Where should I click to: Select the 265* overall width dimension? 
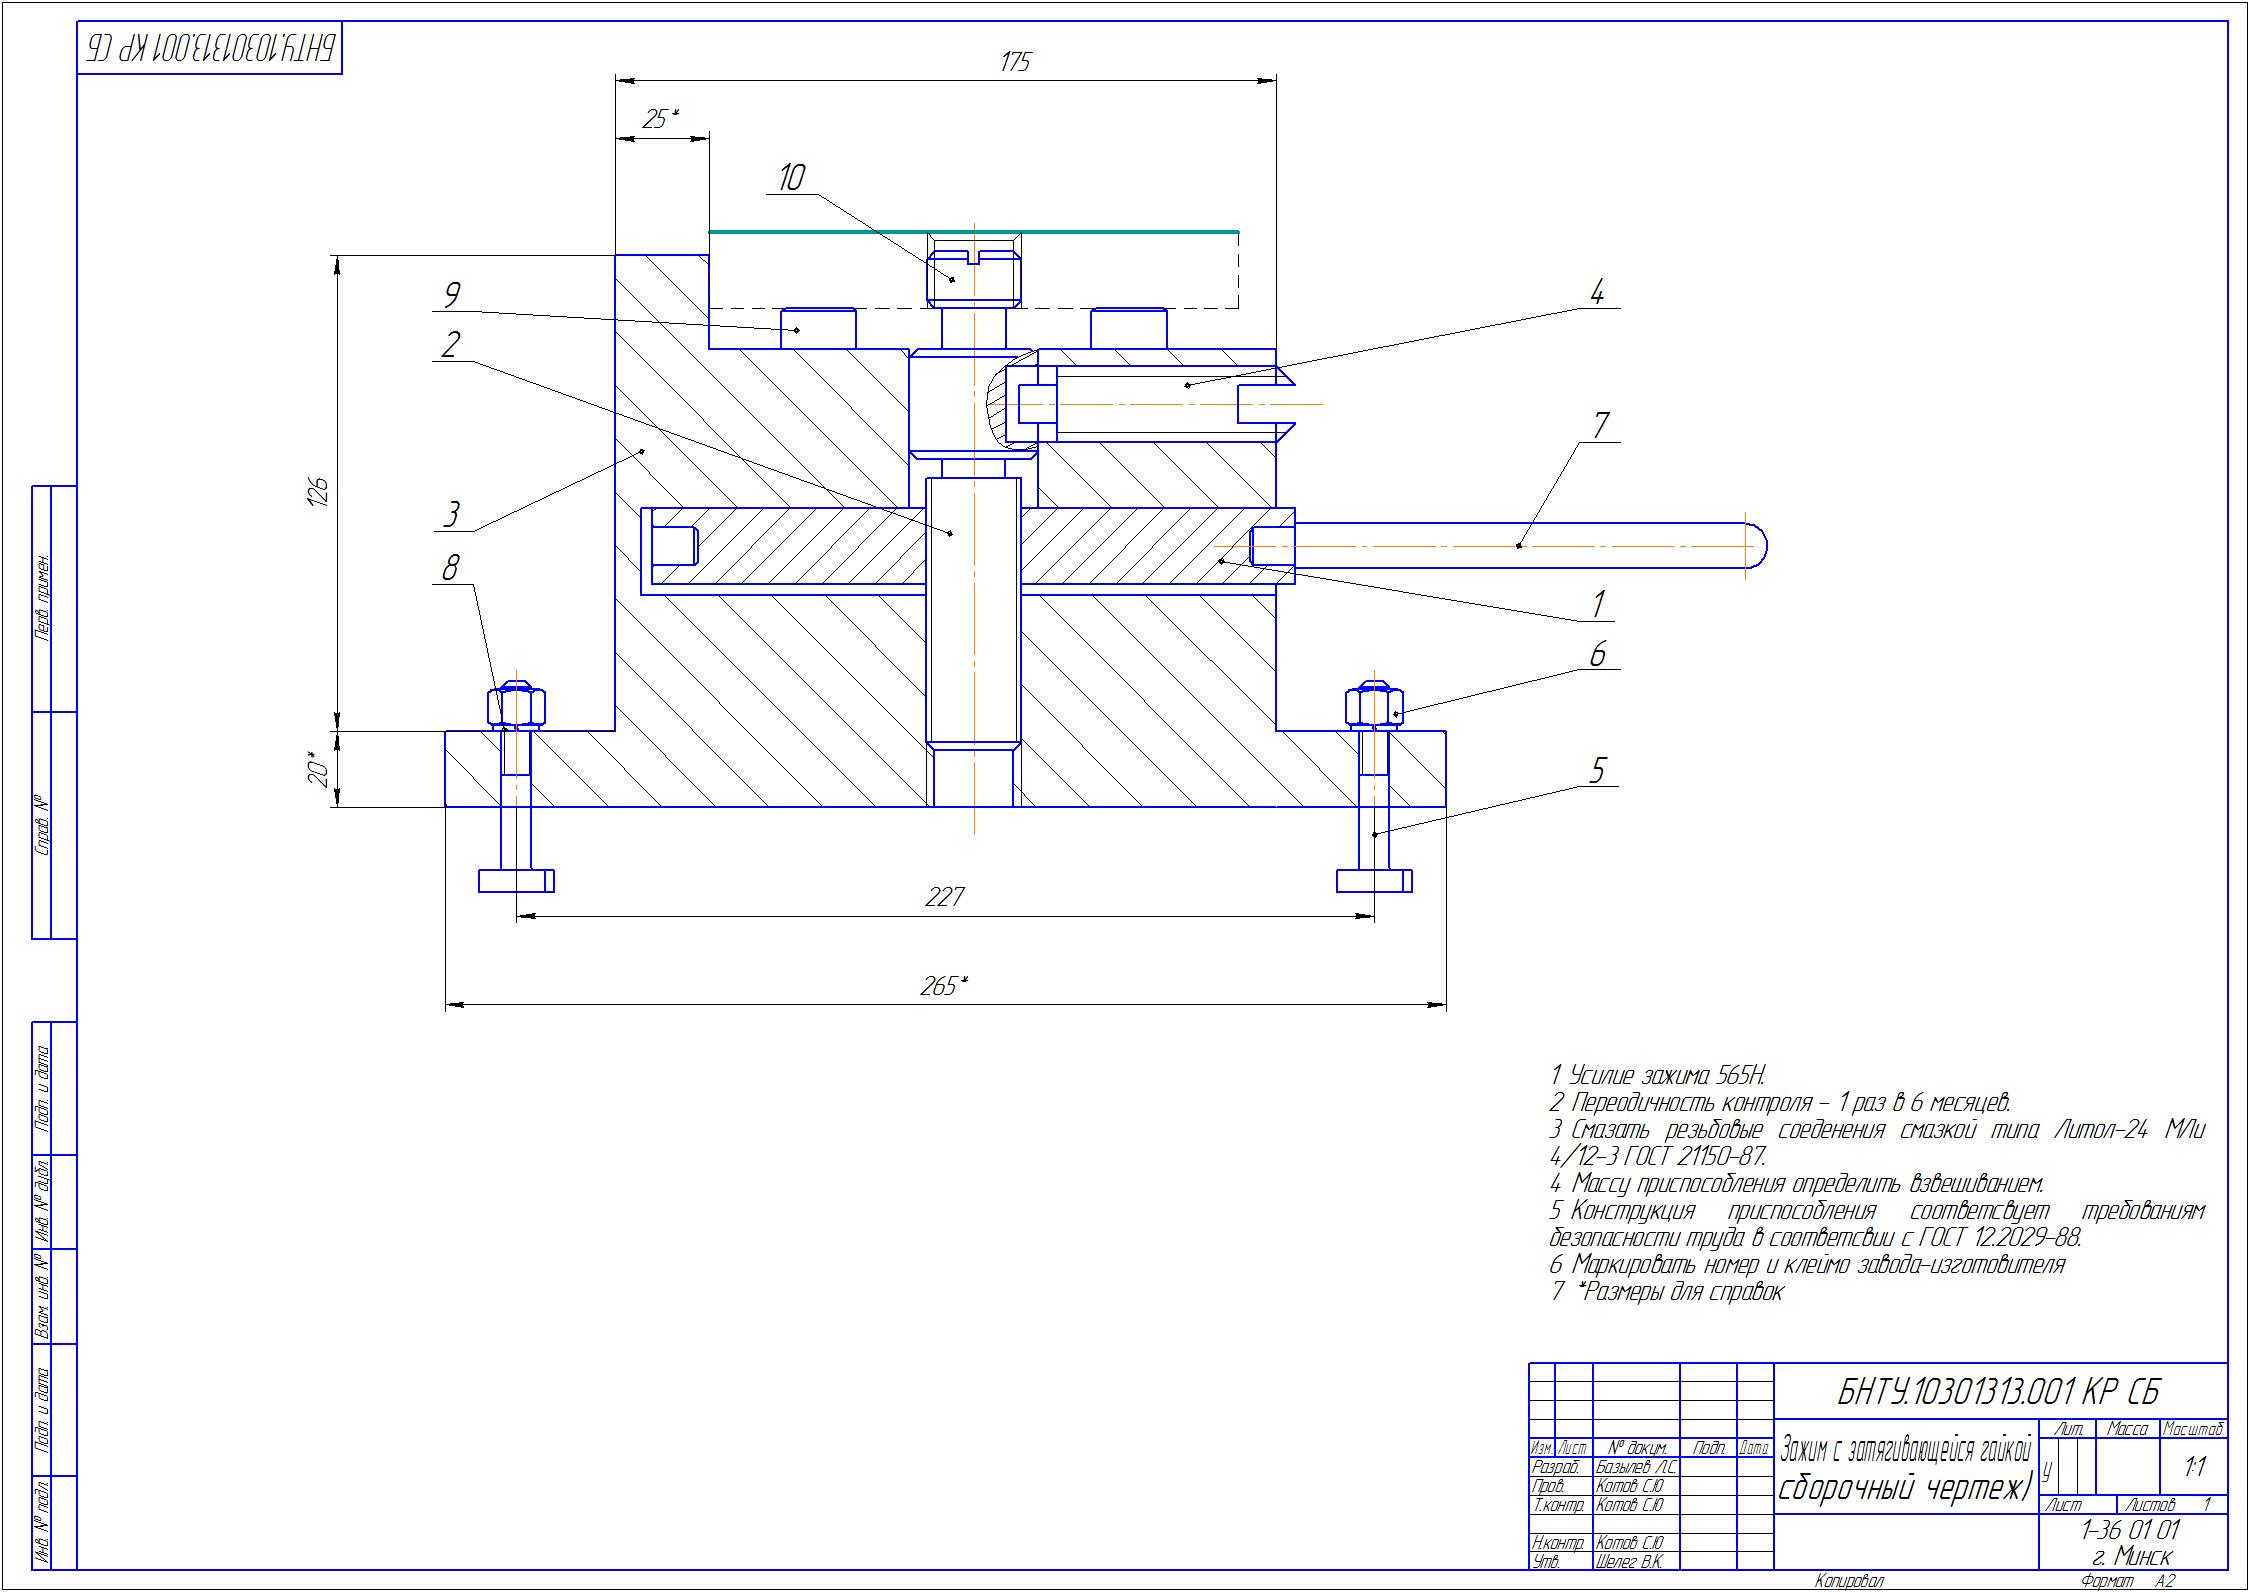[x=944, y=986]
